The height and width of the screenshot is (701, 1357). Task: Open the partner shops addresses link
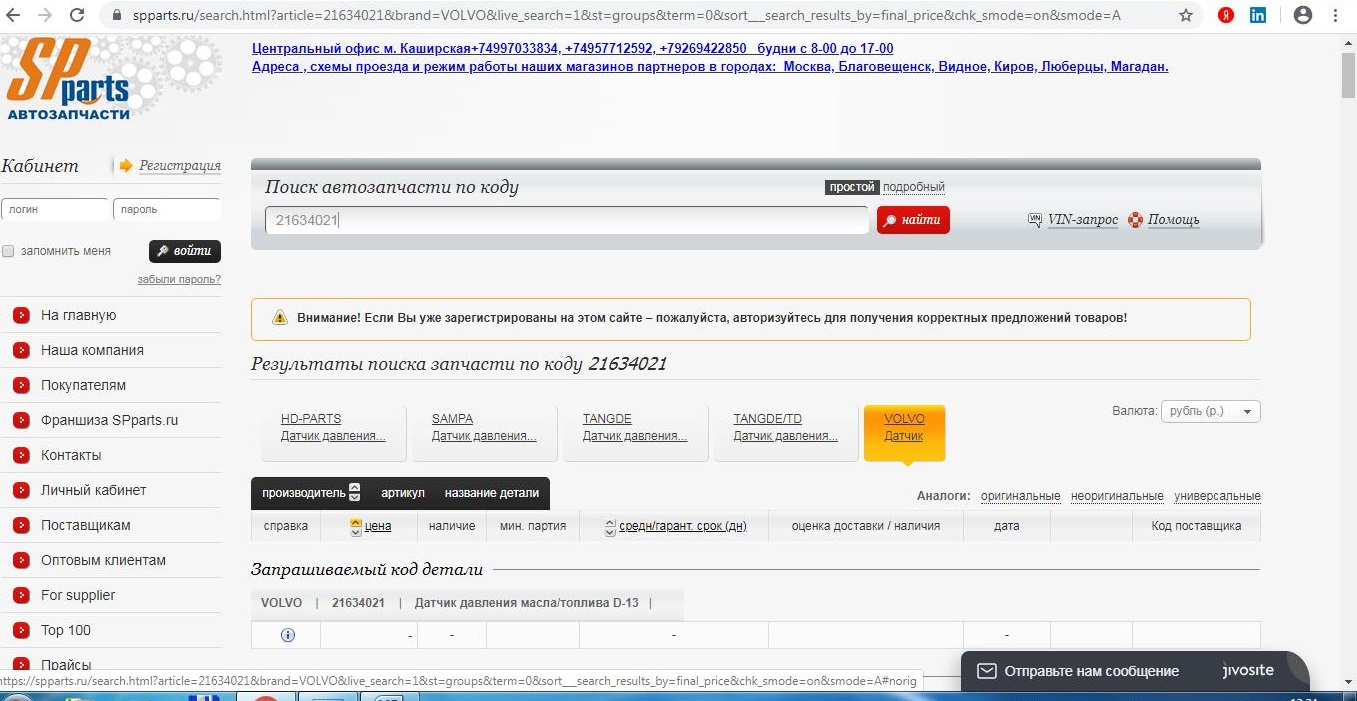tap(710, 66)
